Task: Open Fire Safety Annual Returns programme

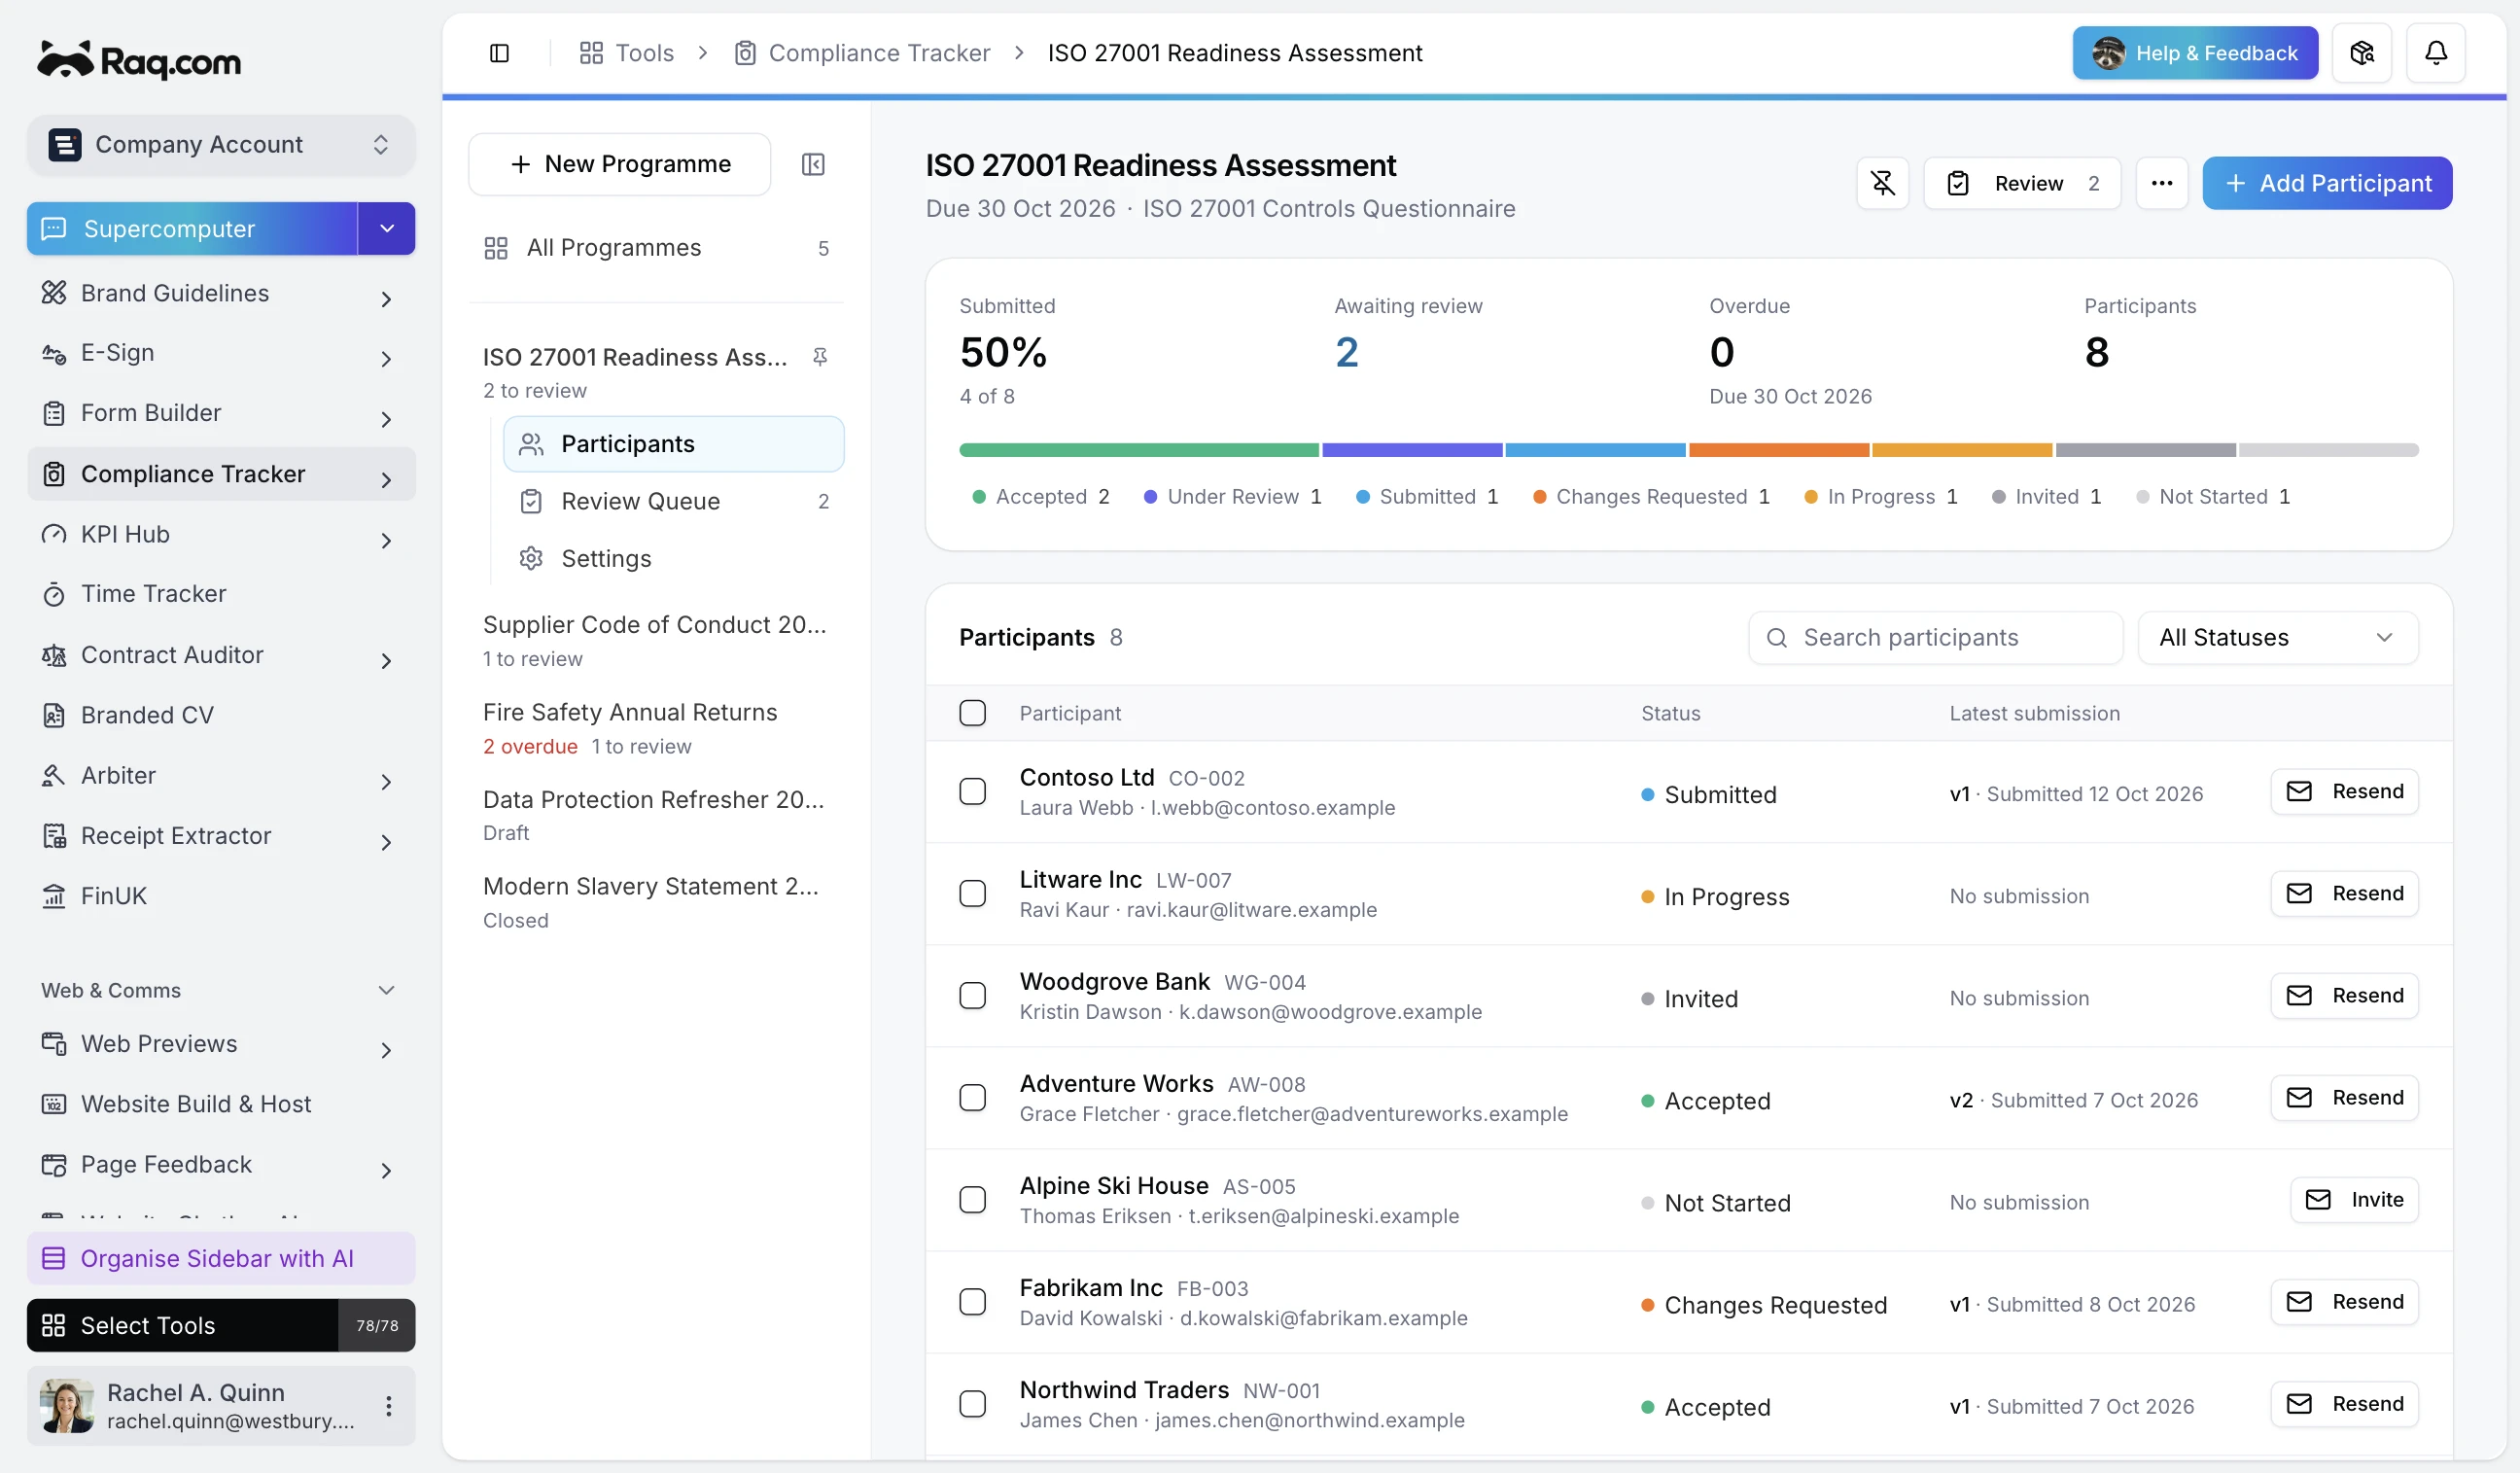Action: tap(656, 729)
